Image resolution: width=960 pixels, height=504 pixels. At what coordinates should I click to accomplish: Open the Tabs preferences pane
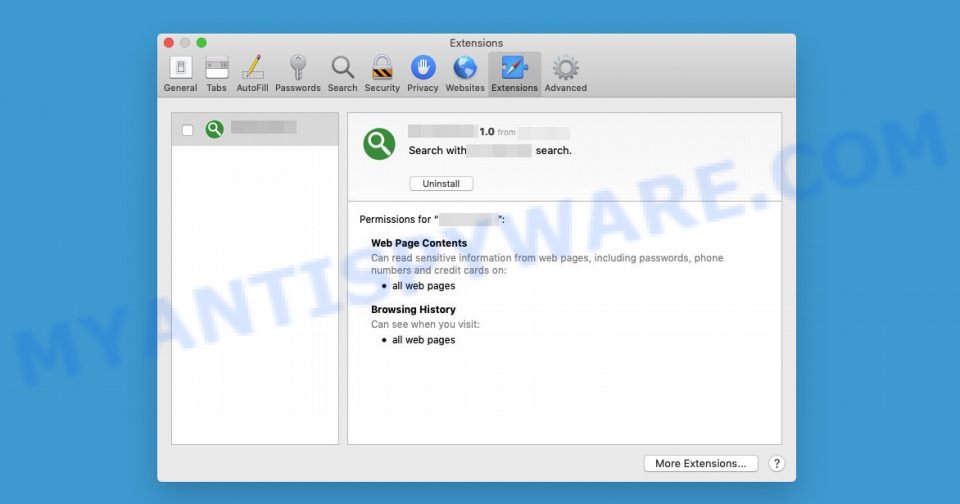tap(216, 74)
